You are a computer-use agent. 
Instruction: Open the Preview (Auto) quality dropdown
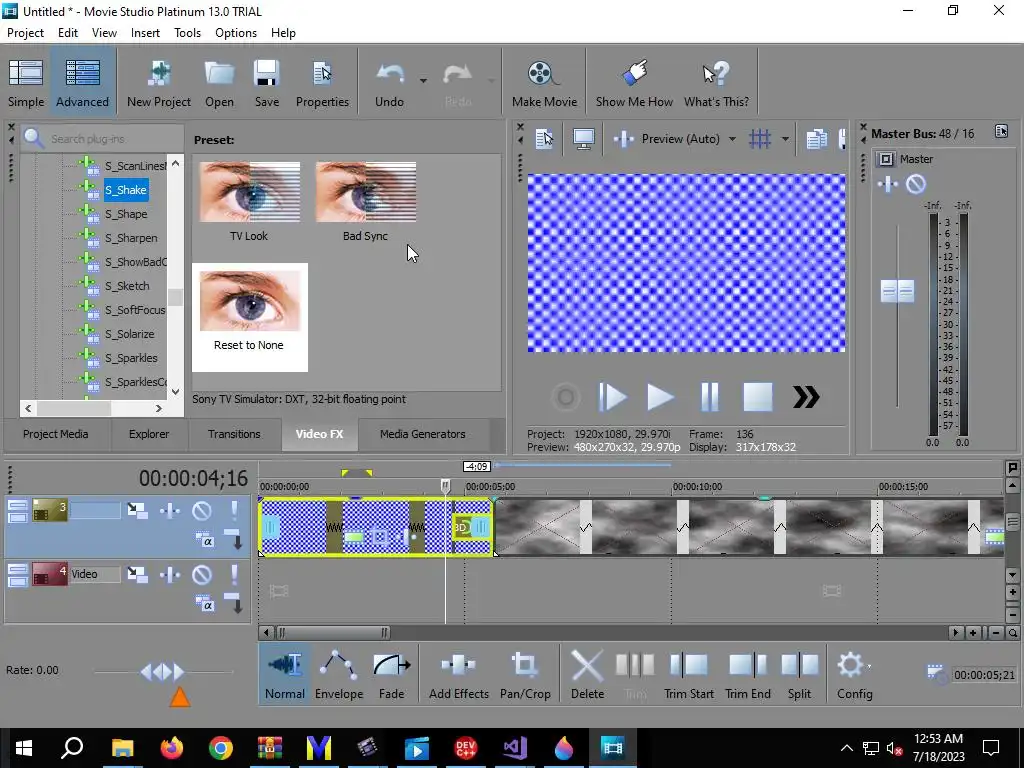click(732, 138)
